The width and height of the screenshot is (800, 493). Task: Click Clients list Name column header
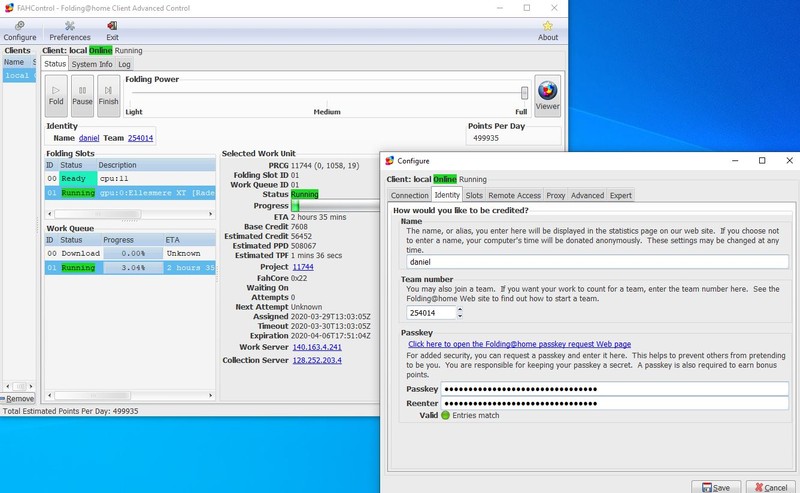pyautogui.click(x=16, y=62)
